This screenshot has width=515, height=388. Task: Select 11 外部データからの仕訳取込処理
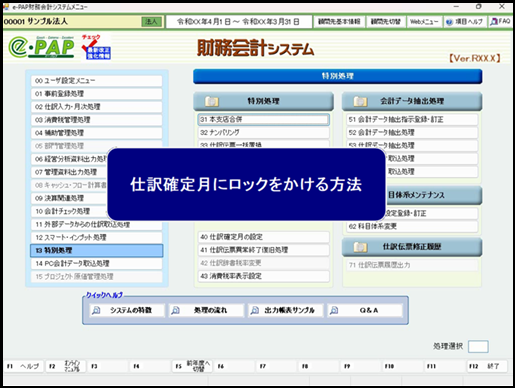click(x=96, y=224)
